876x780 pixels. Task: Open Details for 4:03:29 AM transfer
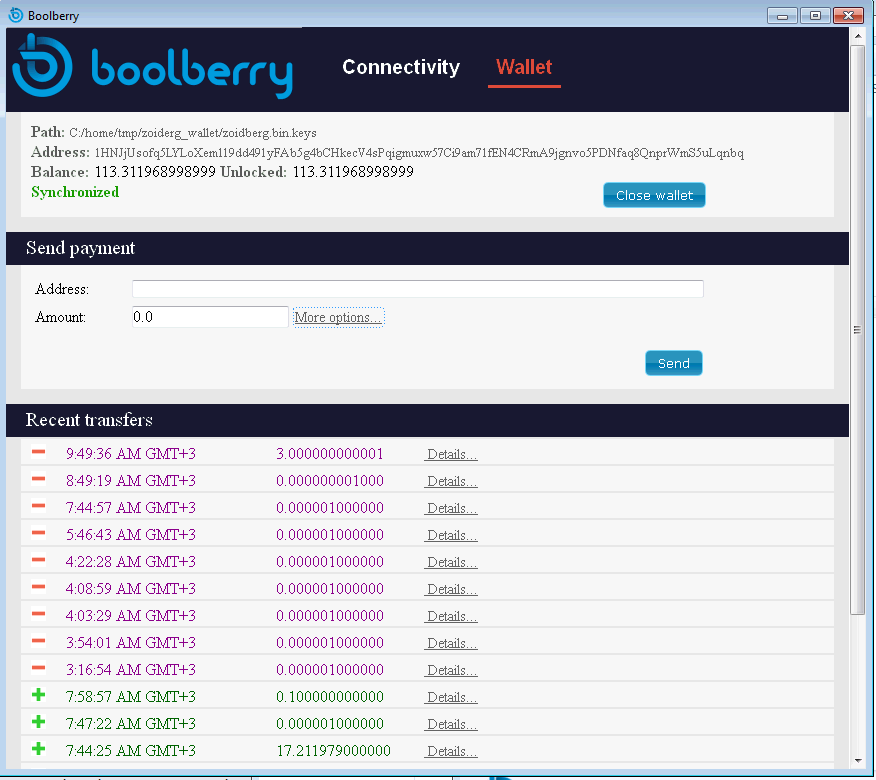[451, 616]
